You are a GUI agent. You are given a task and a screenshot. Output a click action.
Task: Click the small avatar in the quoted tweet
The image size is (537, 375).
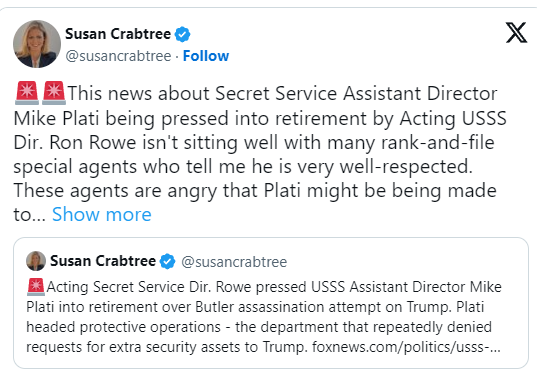(36, 261)
